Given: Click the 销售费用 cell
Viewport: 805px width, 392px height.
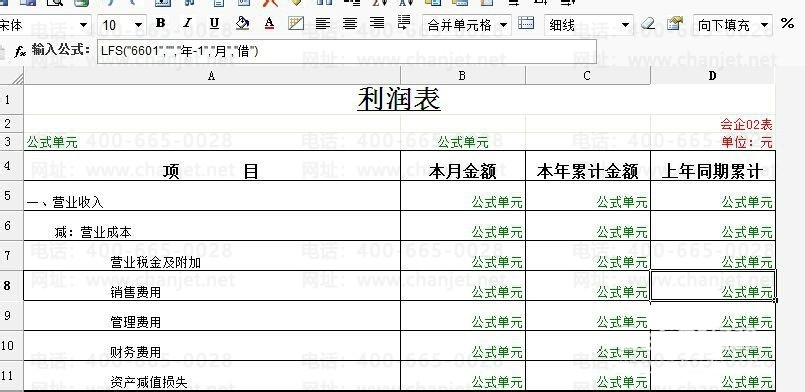Looking at the screenshot, I should (212, 286).
